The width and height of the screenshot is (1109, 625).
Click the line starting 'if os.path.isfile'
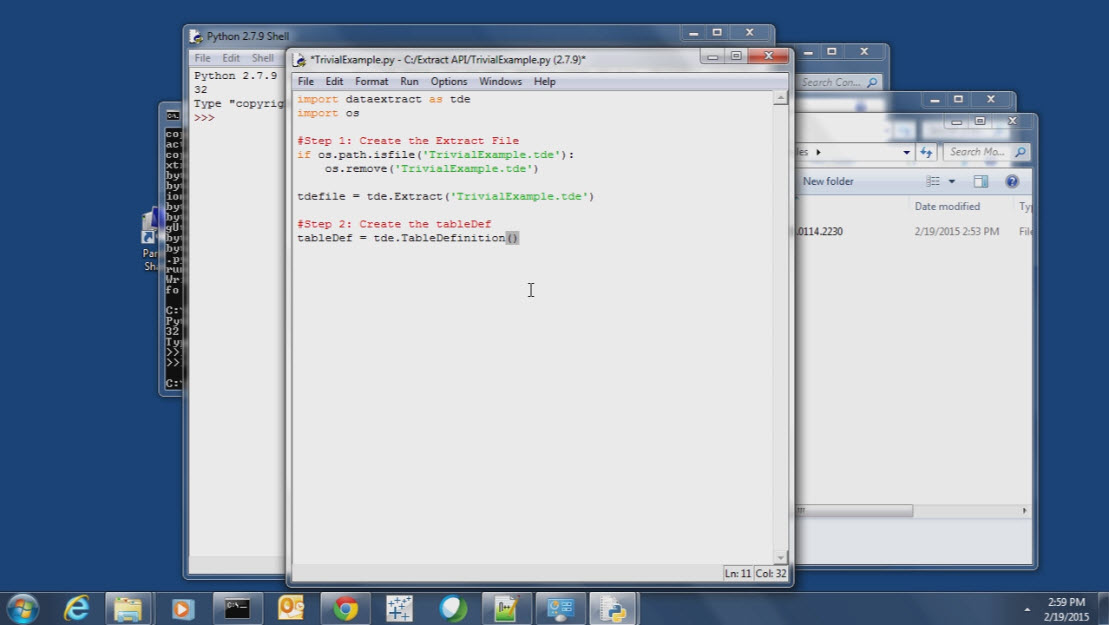tap(436, 155)
